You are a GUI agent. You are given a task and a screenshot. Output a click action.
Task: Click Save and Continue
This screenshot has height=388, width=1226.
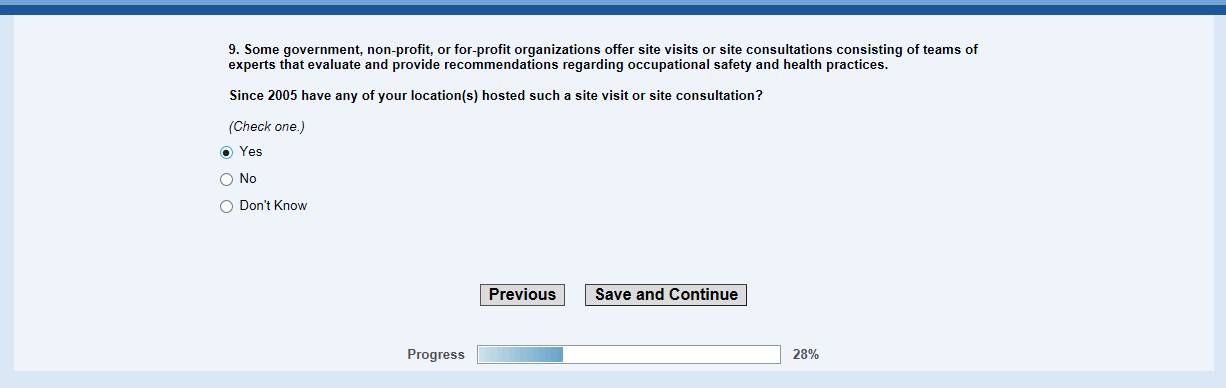coord(666,295)
